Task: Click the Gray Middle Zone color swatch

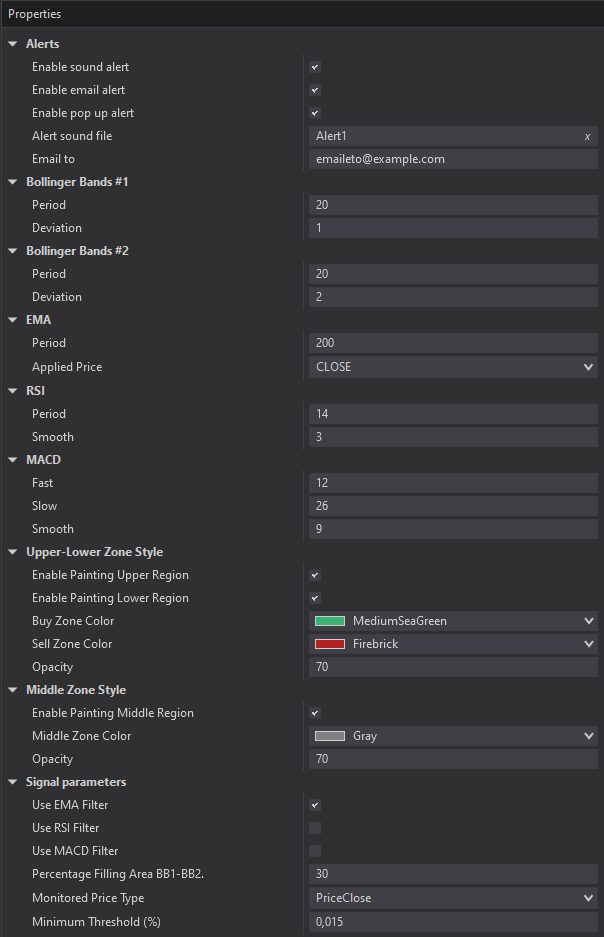Action: [x=330, y=736]
